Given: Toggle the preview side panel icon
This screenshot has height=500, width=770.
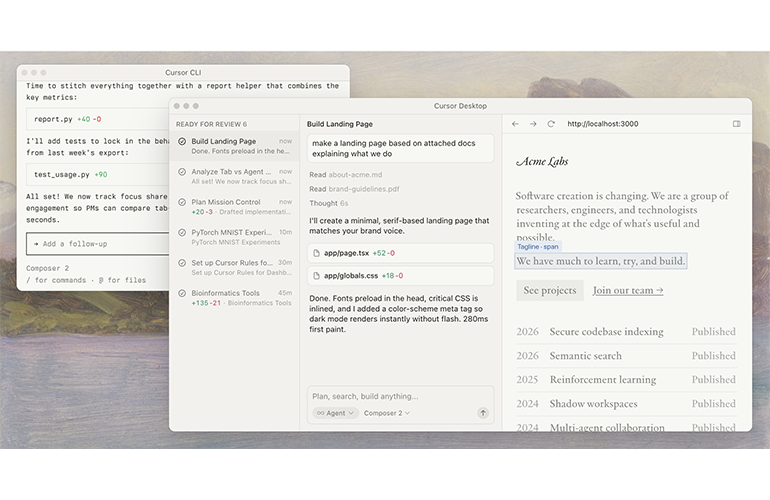Looking at the screenshot, I should pyautogui.click(x=737, y=124).
